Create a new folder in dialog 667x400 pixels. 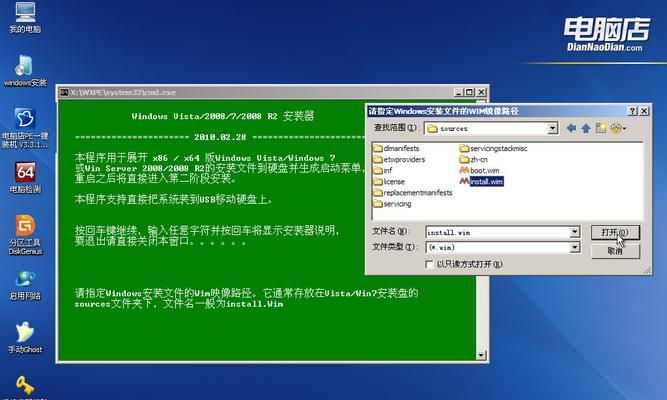coord(601,128)
